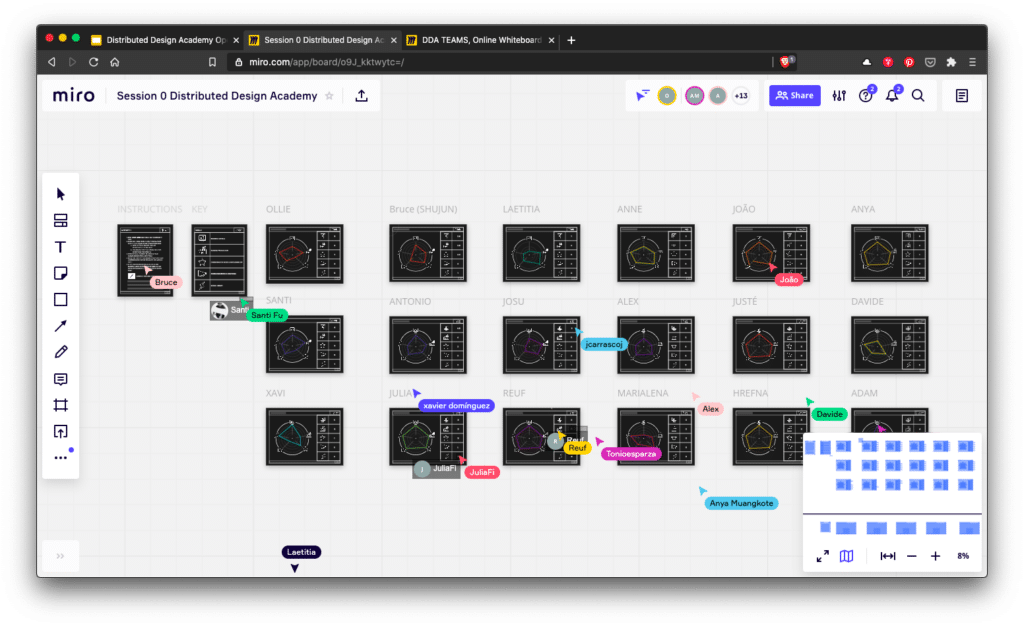Toggle collaborators' cursors visibility icon

pos(643,96)
